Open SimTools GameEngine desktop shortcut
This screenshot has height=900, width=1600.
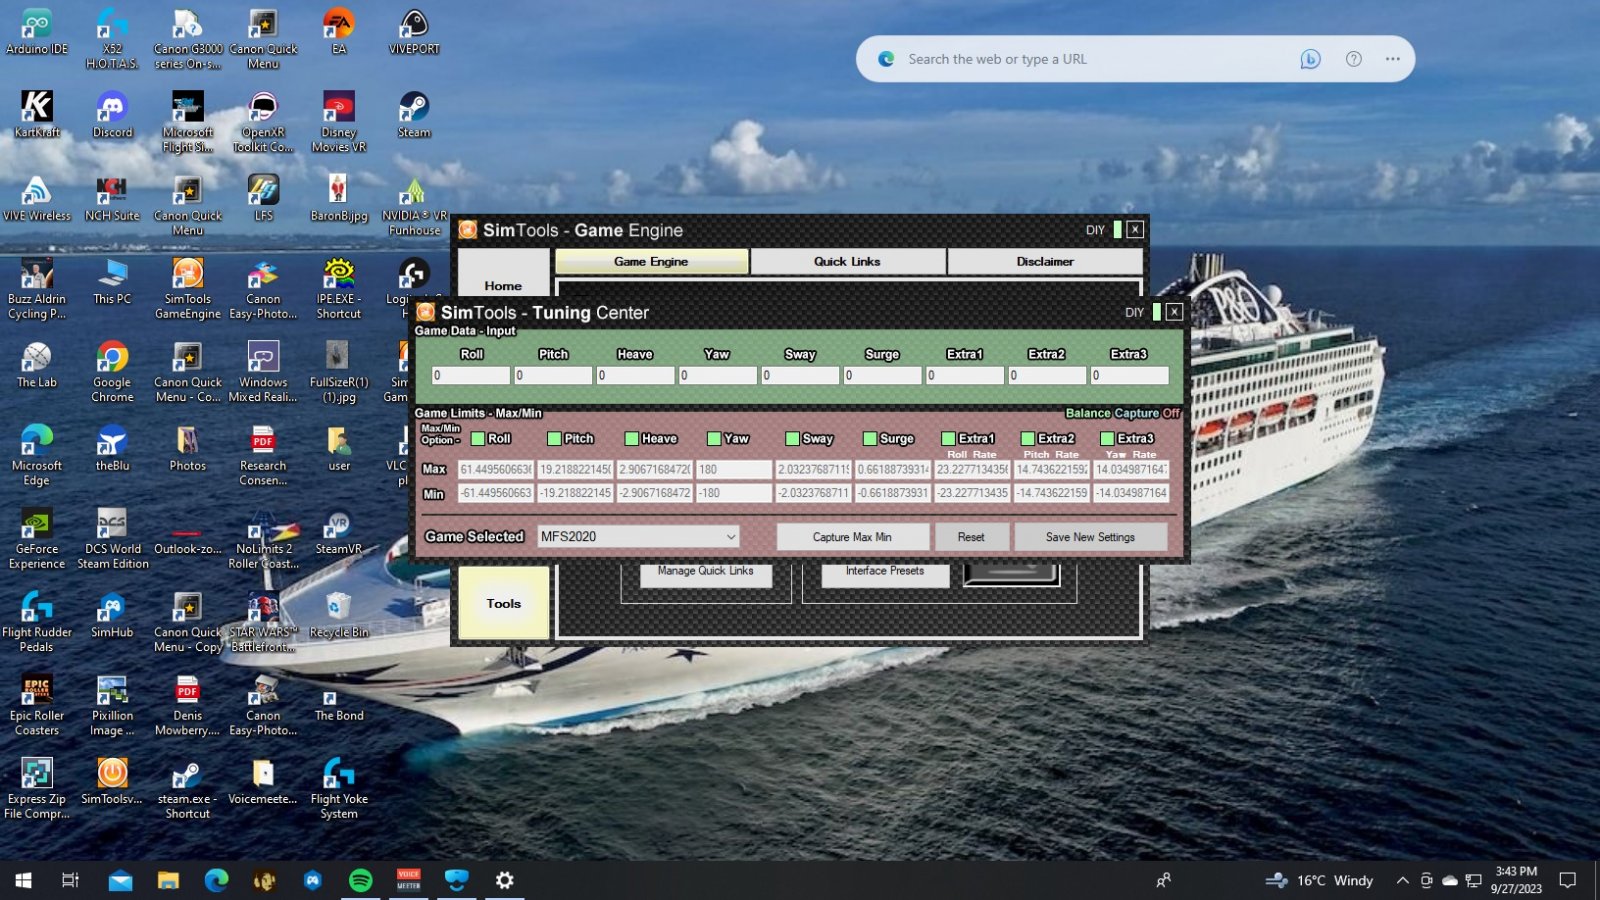tap(187, 288)
